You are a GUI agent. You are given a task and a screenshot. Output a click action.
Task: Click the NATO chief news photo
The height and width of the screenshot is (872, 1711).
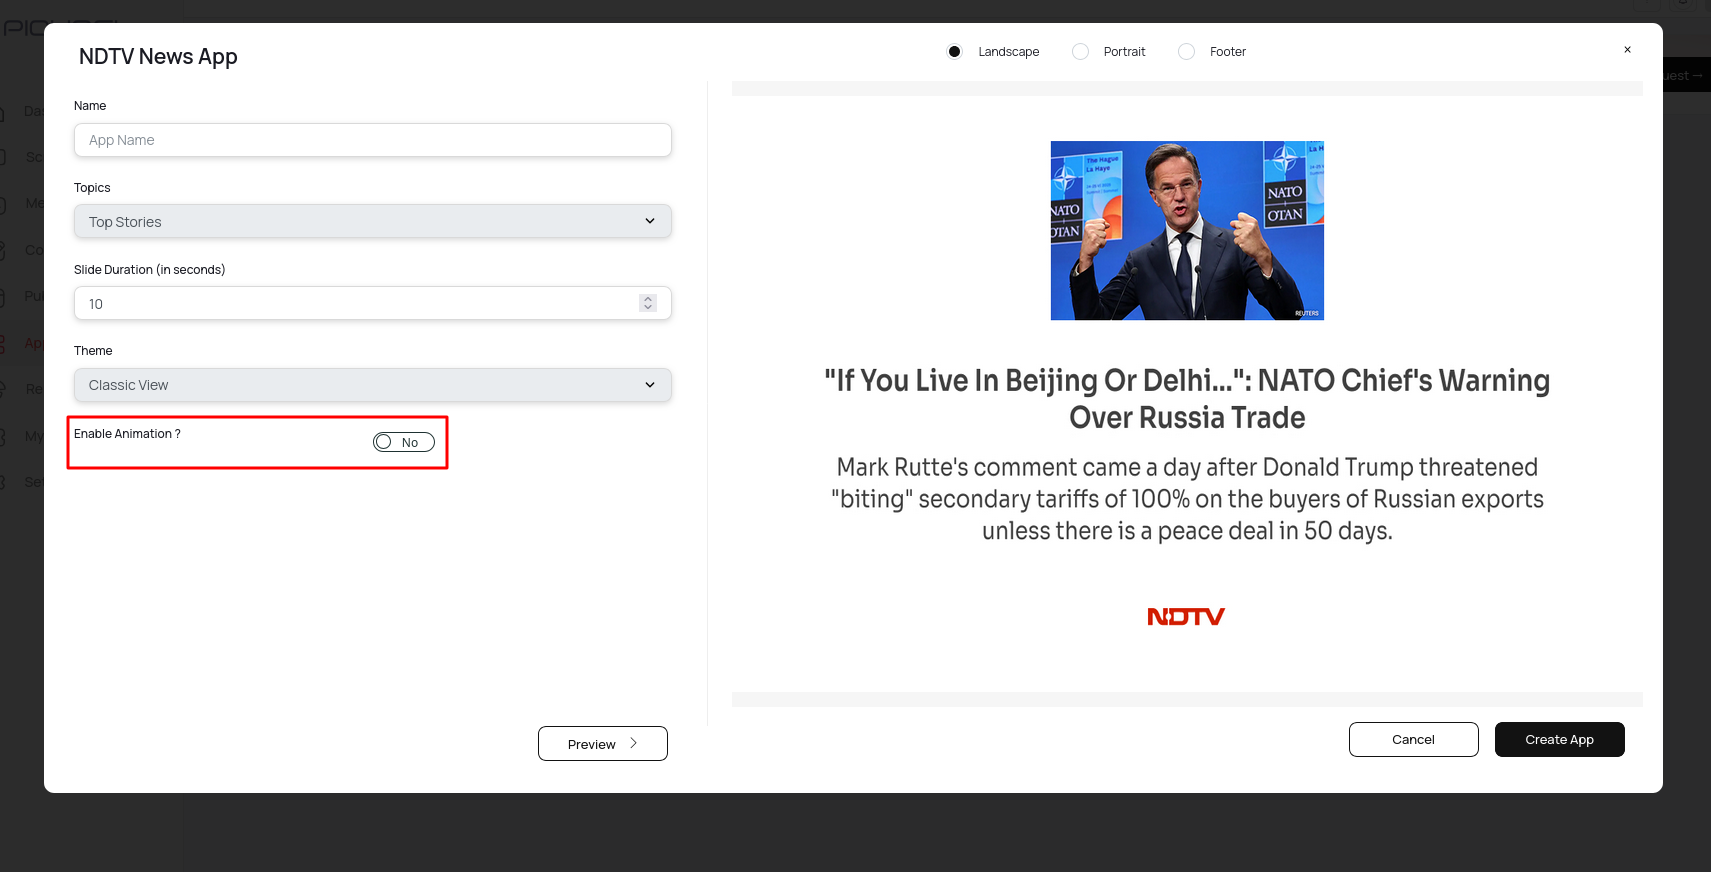click(x=1187, y=230)
